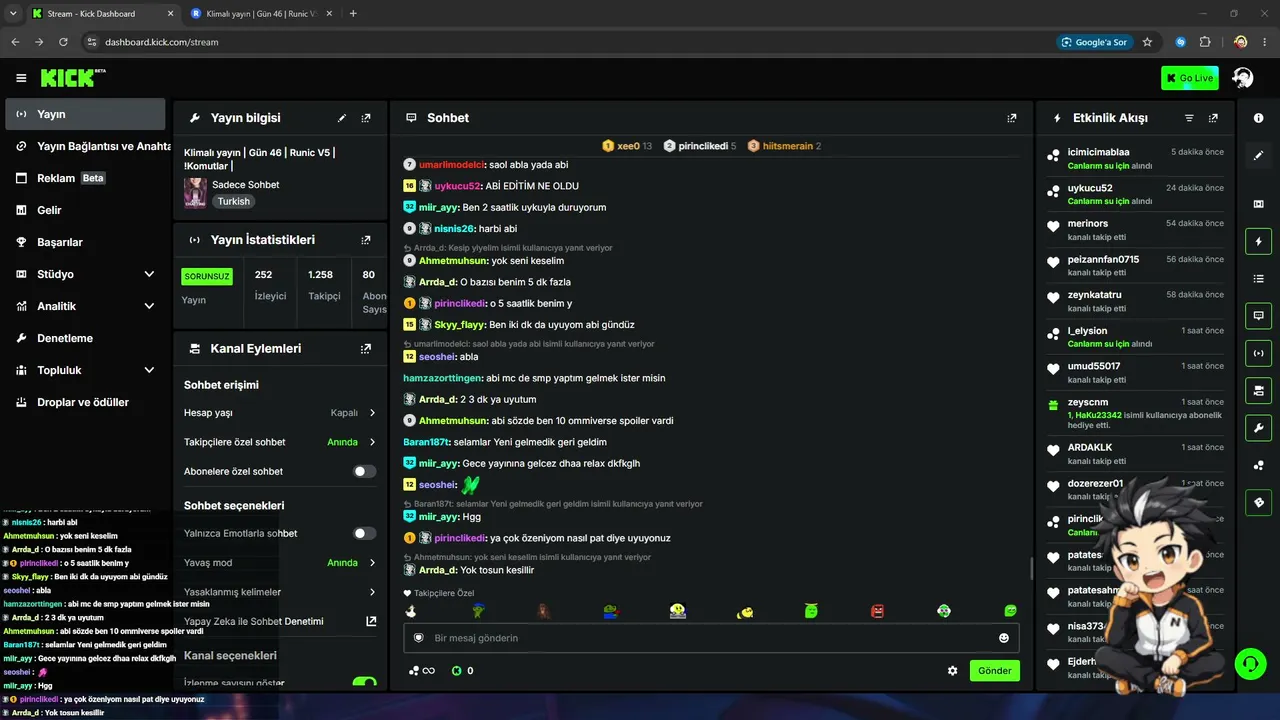Click the pinned gifter xee0 in chat header
The height and width of the screenshot is (720, 1280).
(x=627, y=146)
